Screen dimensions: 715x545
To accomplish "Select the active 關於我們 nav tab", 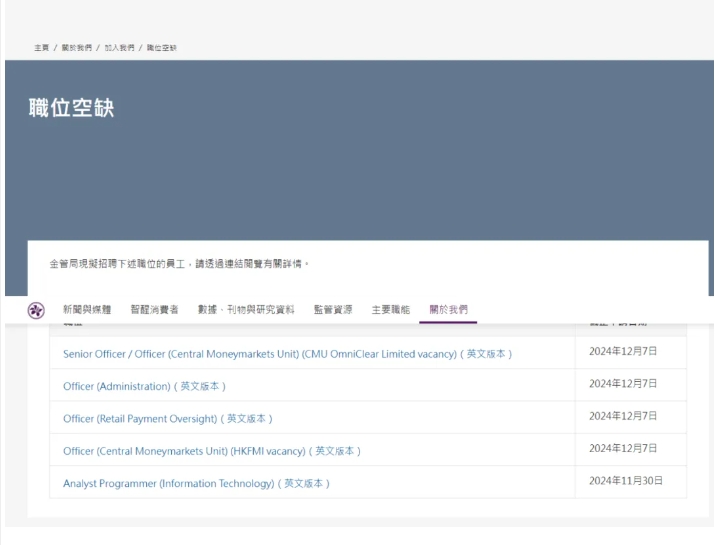I will pyautogui.click(x=448, y=310).
